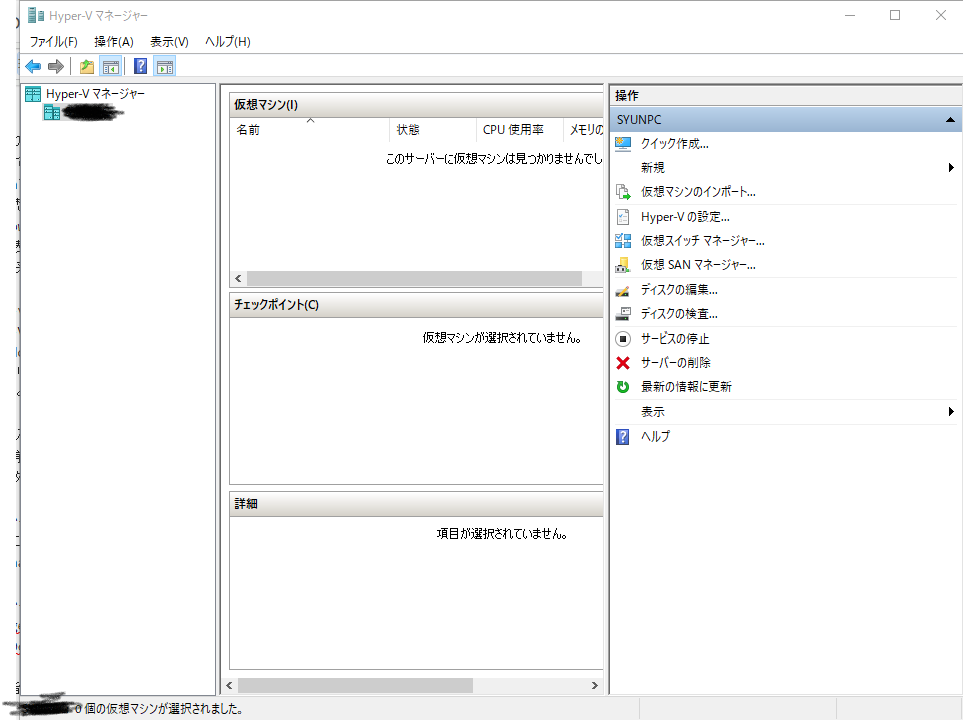
Task: Click the ヘルプ question-mark icon in actions pane
Action: 623,437
